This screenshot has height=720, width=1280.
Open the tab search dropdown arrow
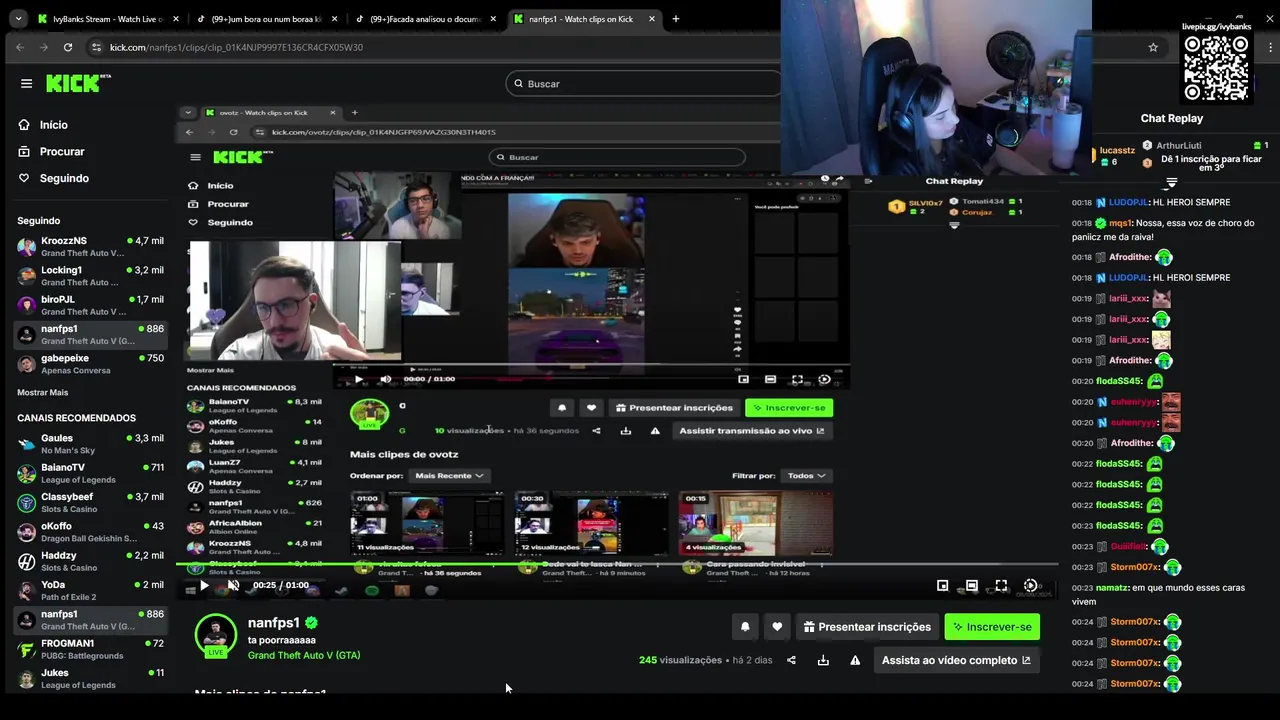pyautogui.click(x=18, y=18)
